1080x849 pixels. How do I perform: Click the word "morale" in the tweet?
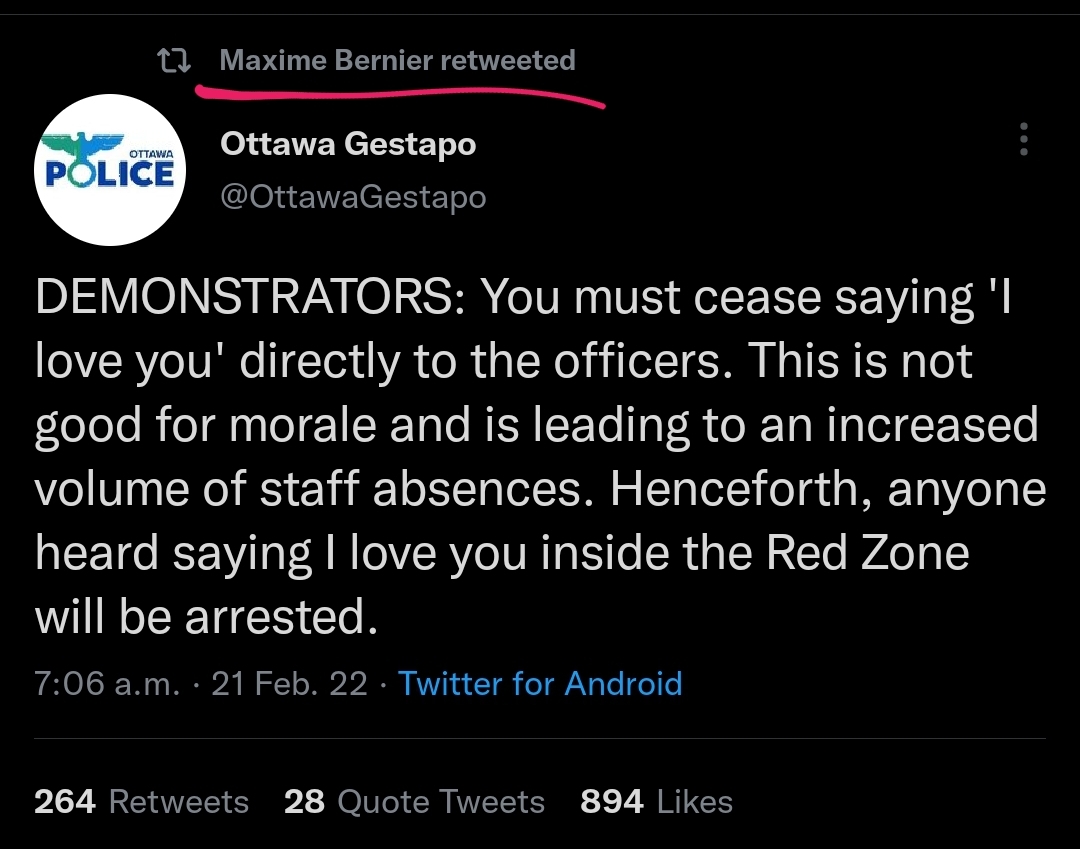click(302, 425)
